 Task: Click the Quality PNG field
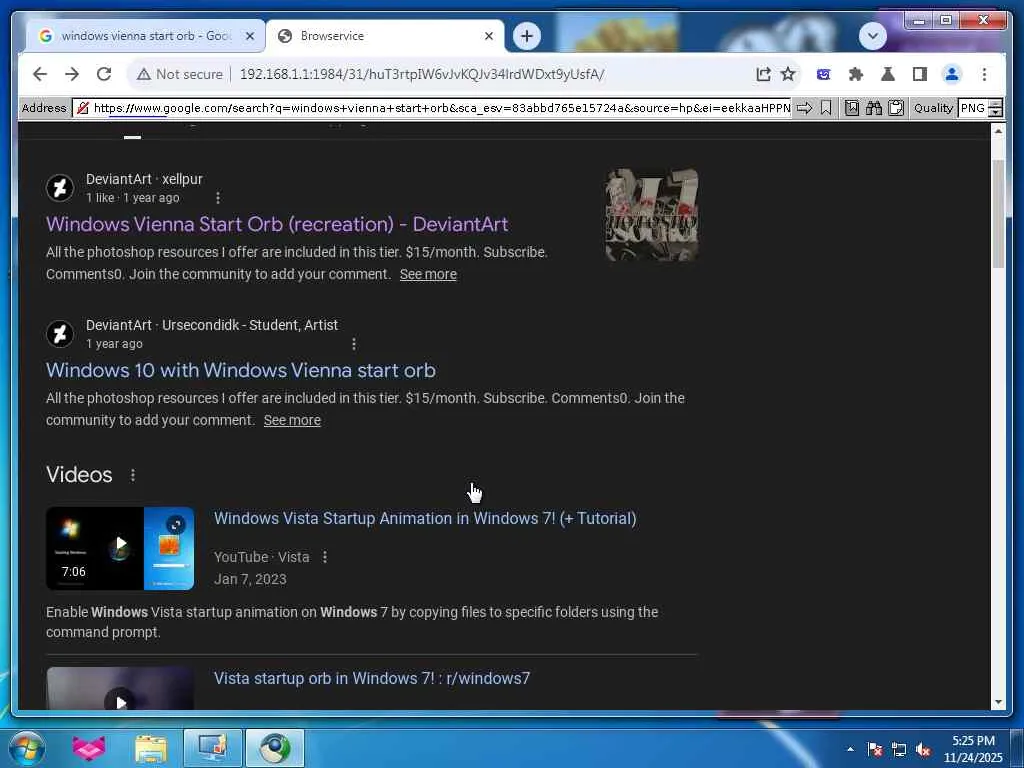pyautogui.click(x=973, y=108)
